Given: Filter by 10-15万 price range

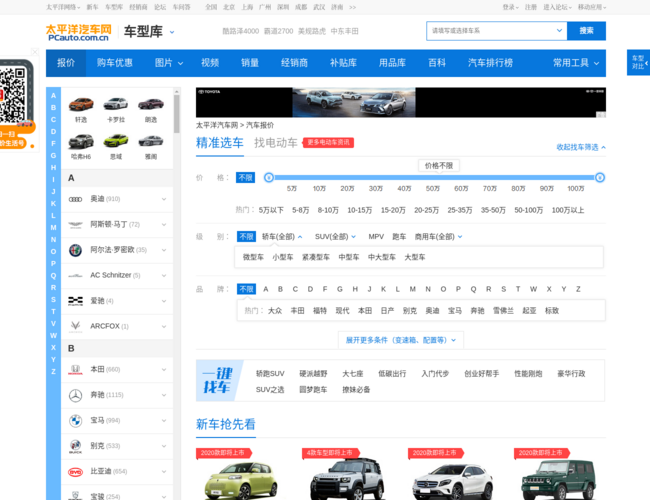Looking at the screenshot, I should (359, 211).
